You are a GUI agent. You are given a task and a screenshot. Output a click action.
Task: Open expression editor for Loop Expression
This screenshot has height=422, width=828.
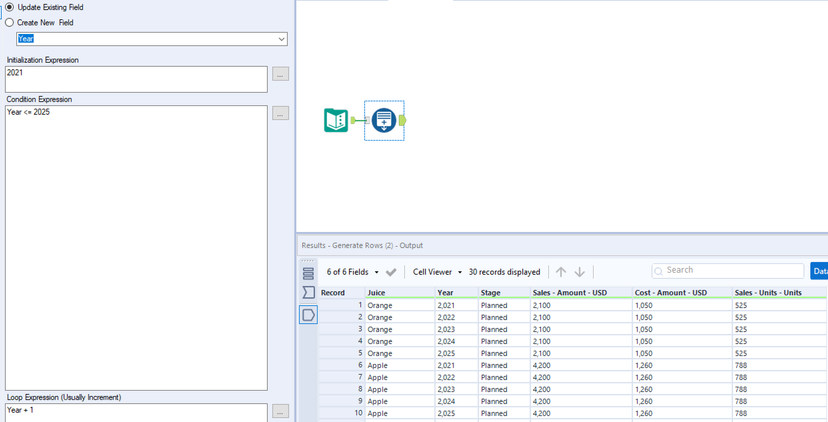pyautogui.click(x=280, y=411)
